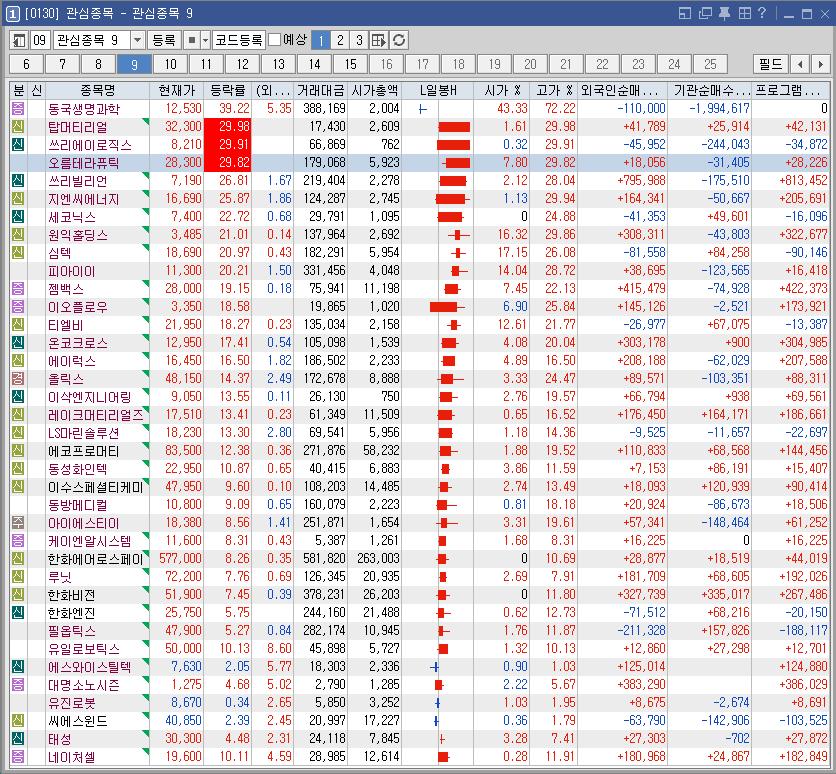Click 탑머티리얼 change rate 29.98 cell

228,127
